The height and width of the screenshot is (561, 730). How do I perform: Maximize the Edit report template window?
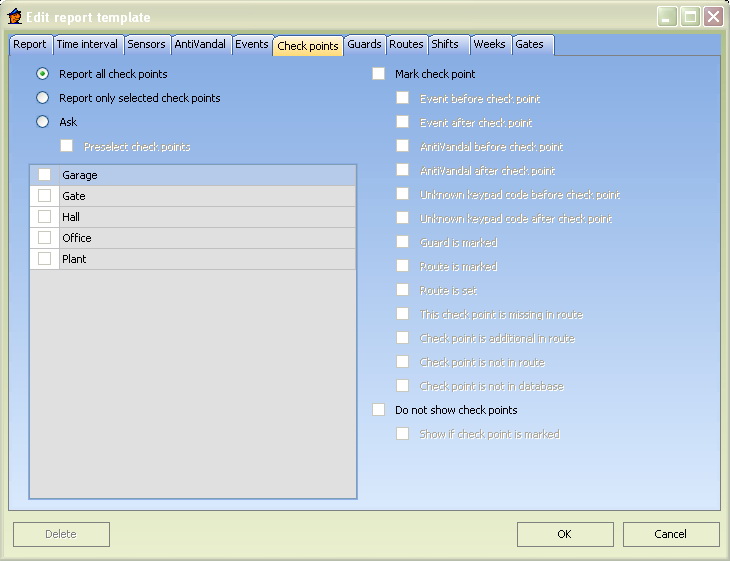691,17
